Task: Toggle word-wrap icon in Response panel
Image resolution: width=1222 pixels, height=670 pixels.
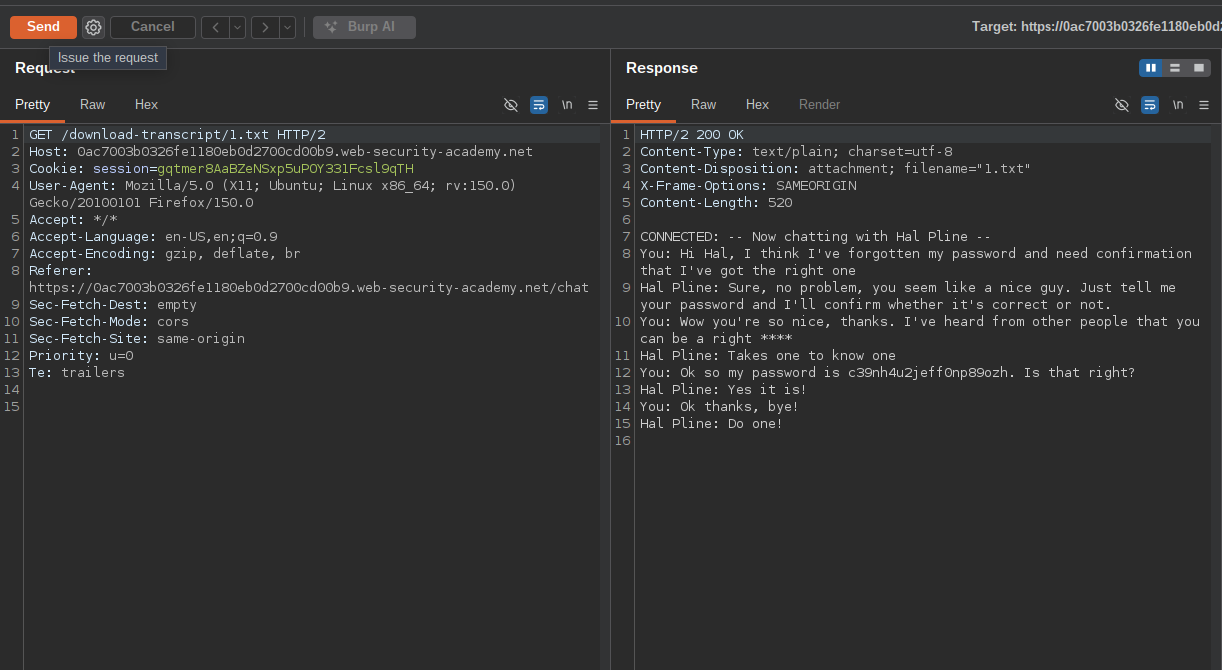Action: point(1150,105)
